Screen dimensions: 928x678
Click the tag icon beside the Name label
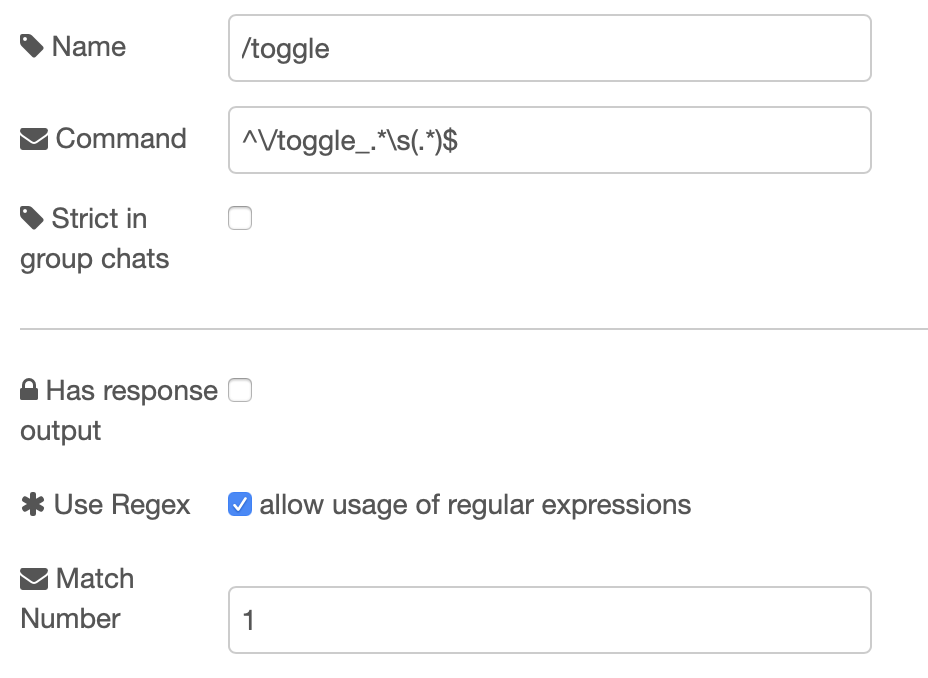click(x=31, y=44)
